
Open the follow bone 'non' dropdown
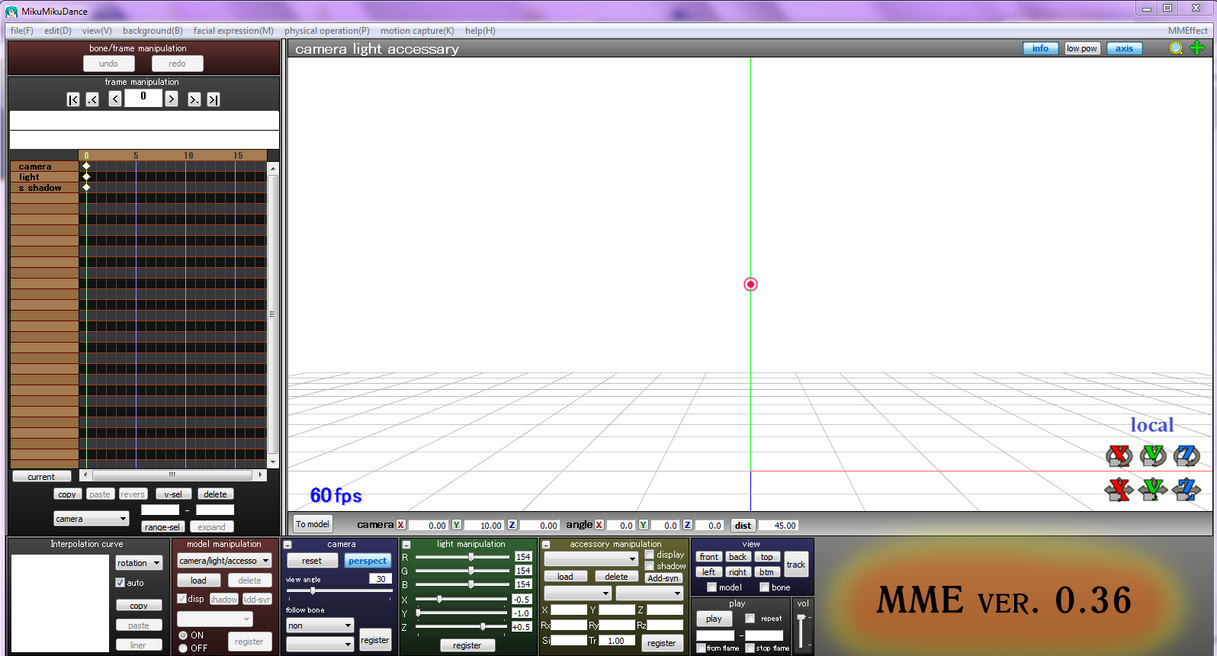click(320, 625)
